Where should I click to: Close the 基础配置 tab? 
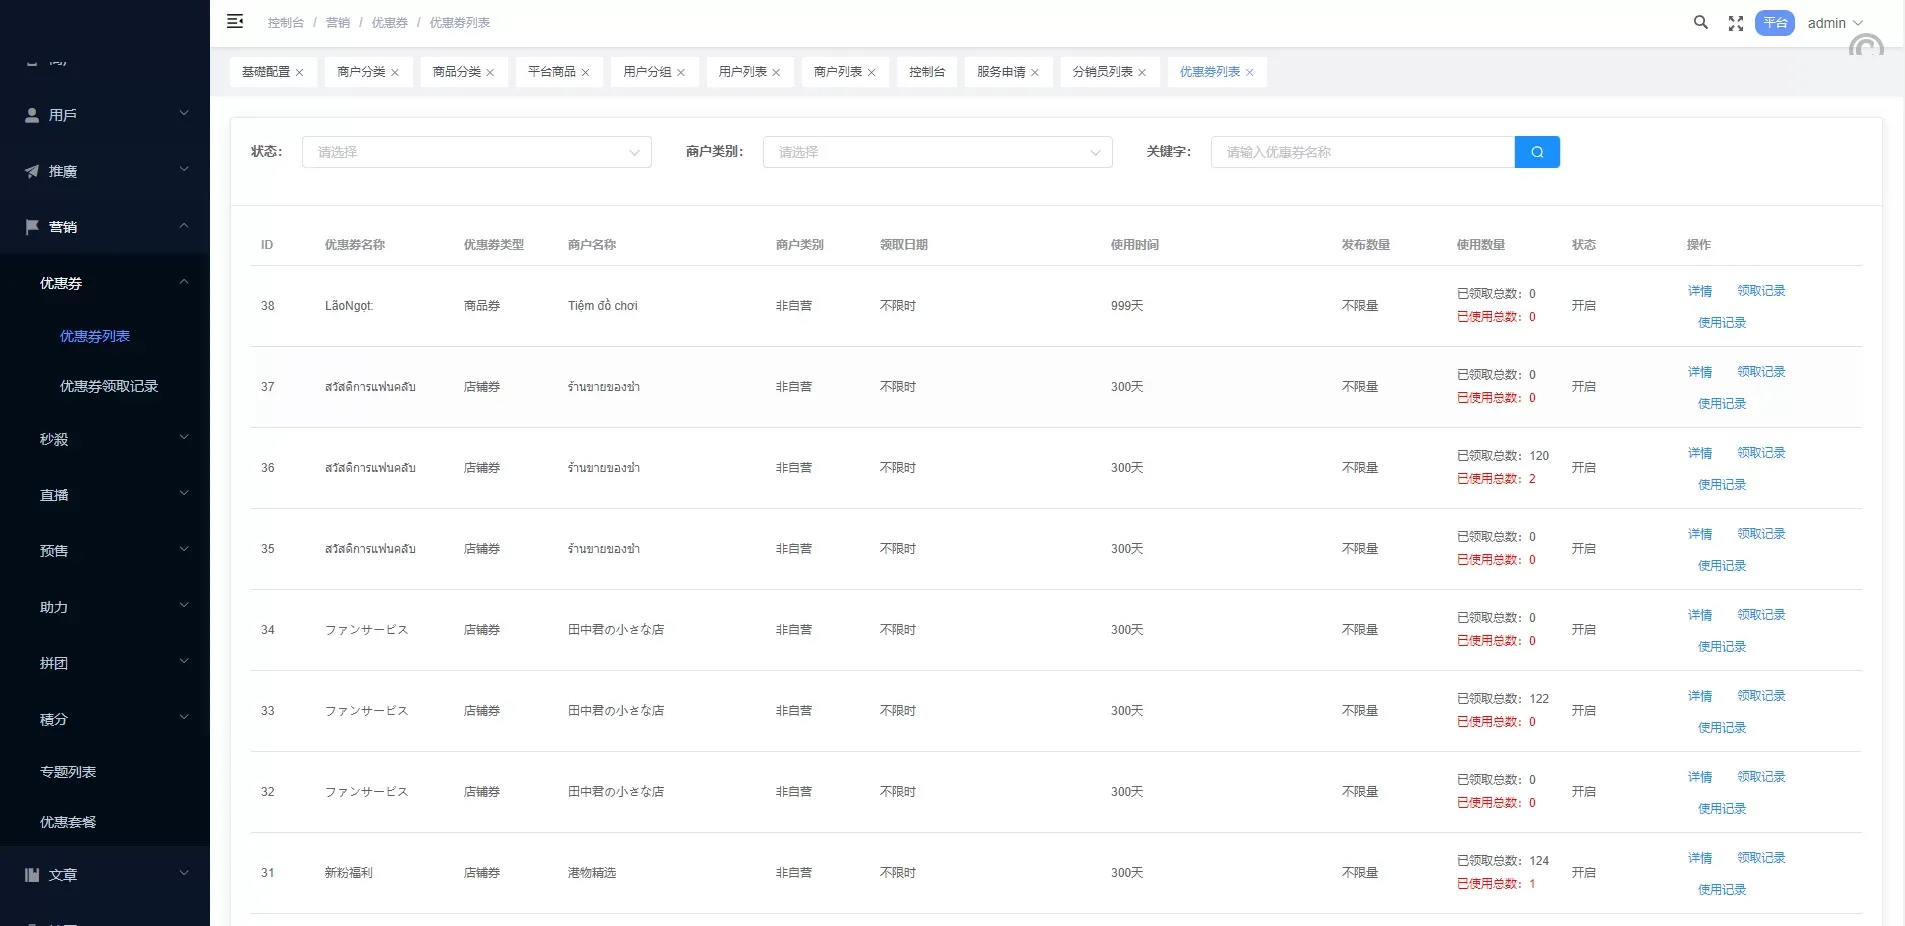pyautogui.click(x=299, y=73)
